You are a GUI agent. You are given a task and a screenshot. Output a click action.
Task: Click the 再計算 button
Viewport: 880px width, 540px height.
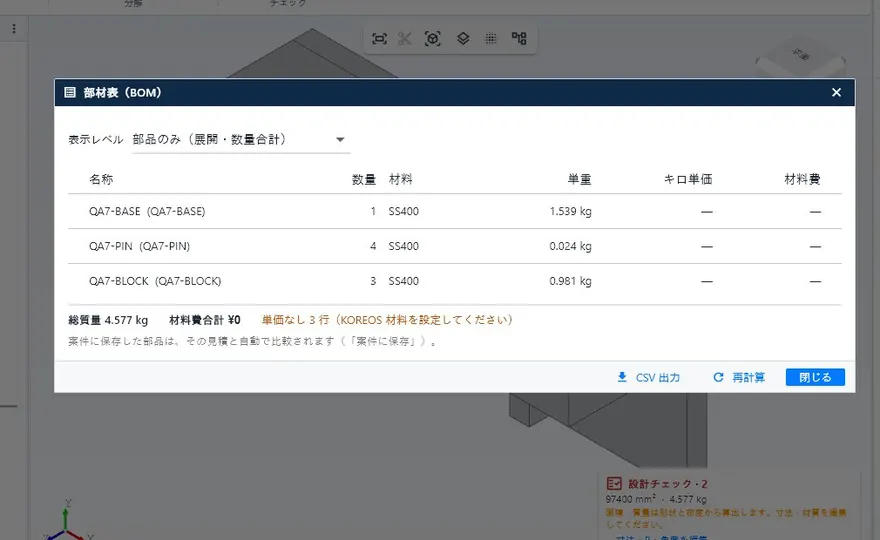739,377
